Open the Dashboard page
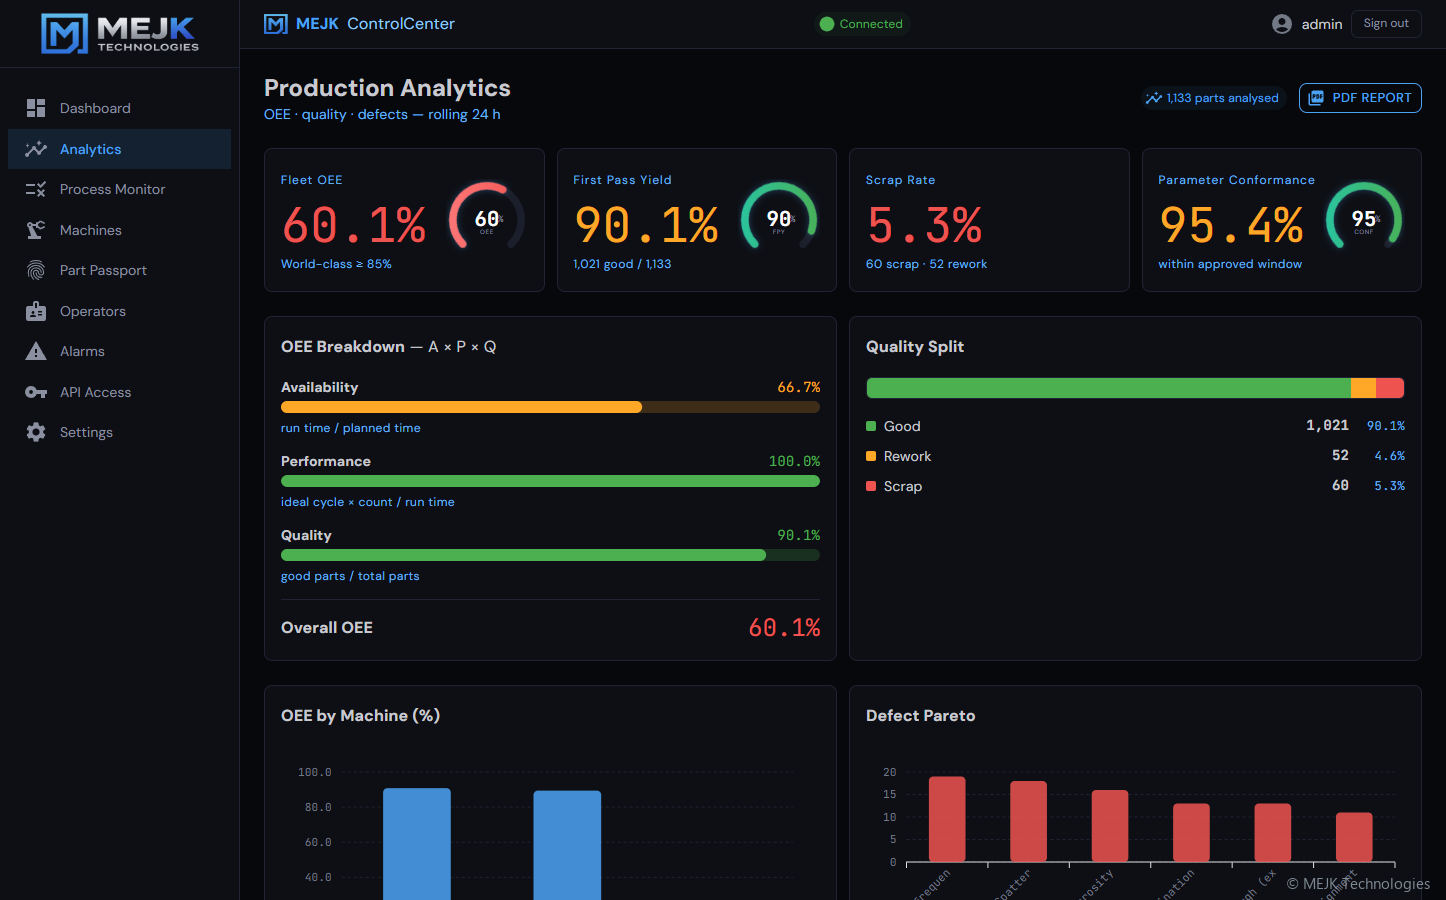Image resolution: width=1446 pixels, height=900 pixels. pyautogui.click(x=119, y=108)
